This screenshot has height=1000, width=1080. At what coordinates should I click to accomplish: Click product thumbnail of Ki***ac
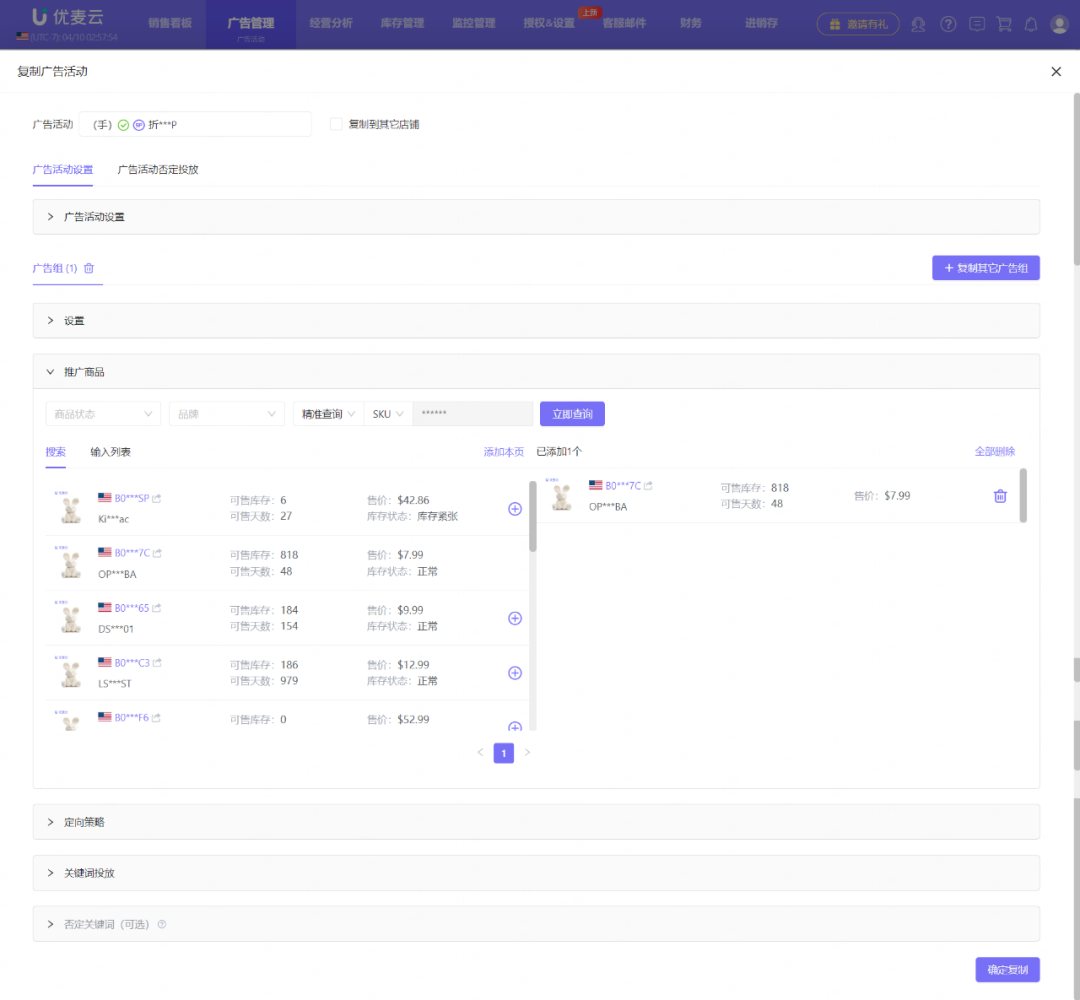(x=70, y=508)
